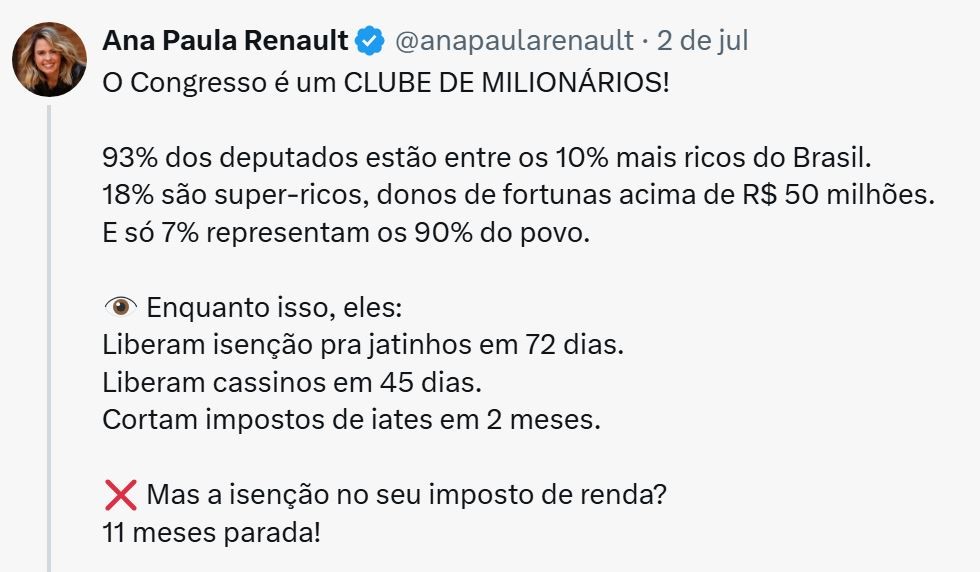Image resolution: width=980 pixels, height=572 pixels.
Task: Click the 'Mas a isenção no seu imposto' text
Action: point(406,494)
